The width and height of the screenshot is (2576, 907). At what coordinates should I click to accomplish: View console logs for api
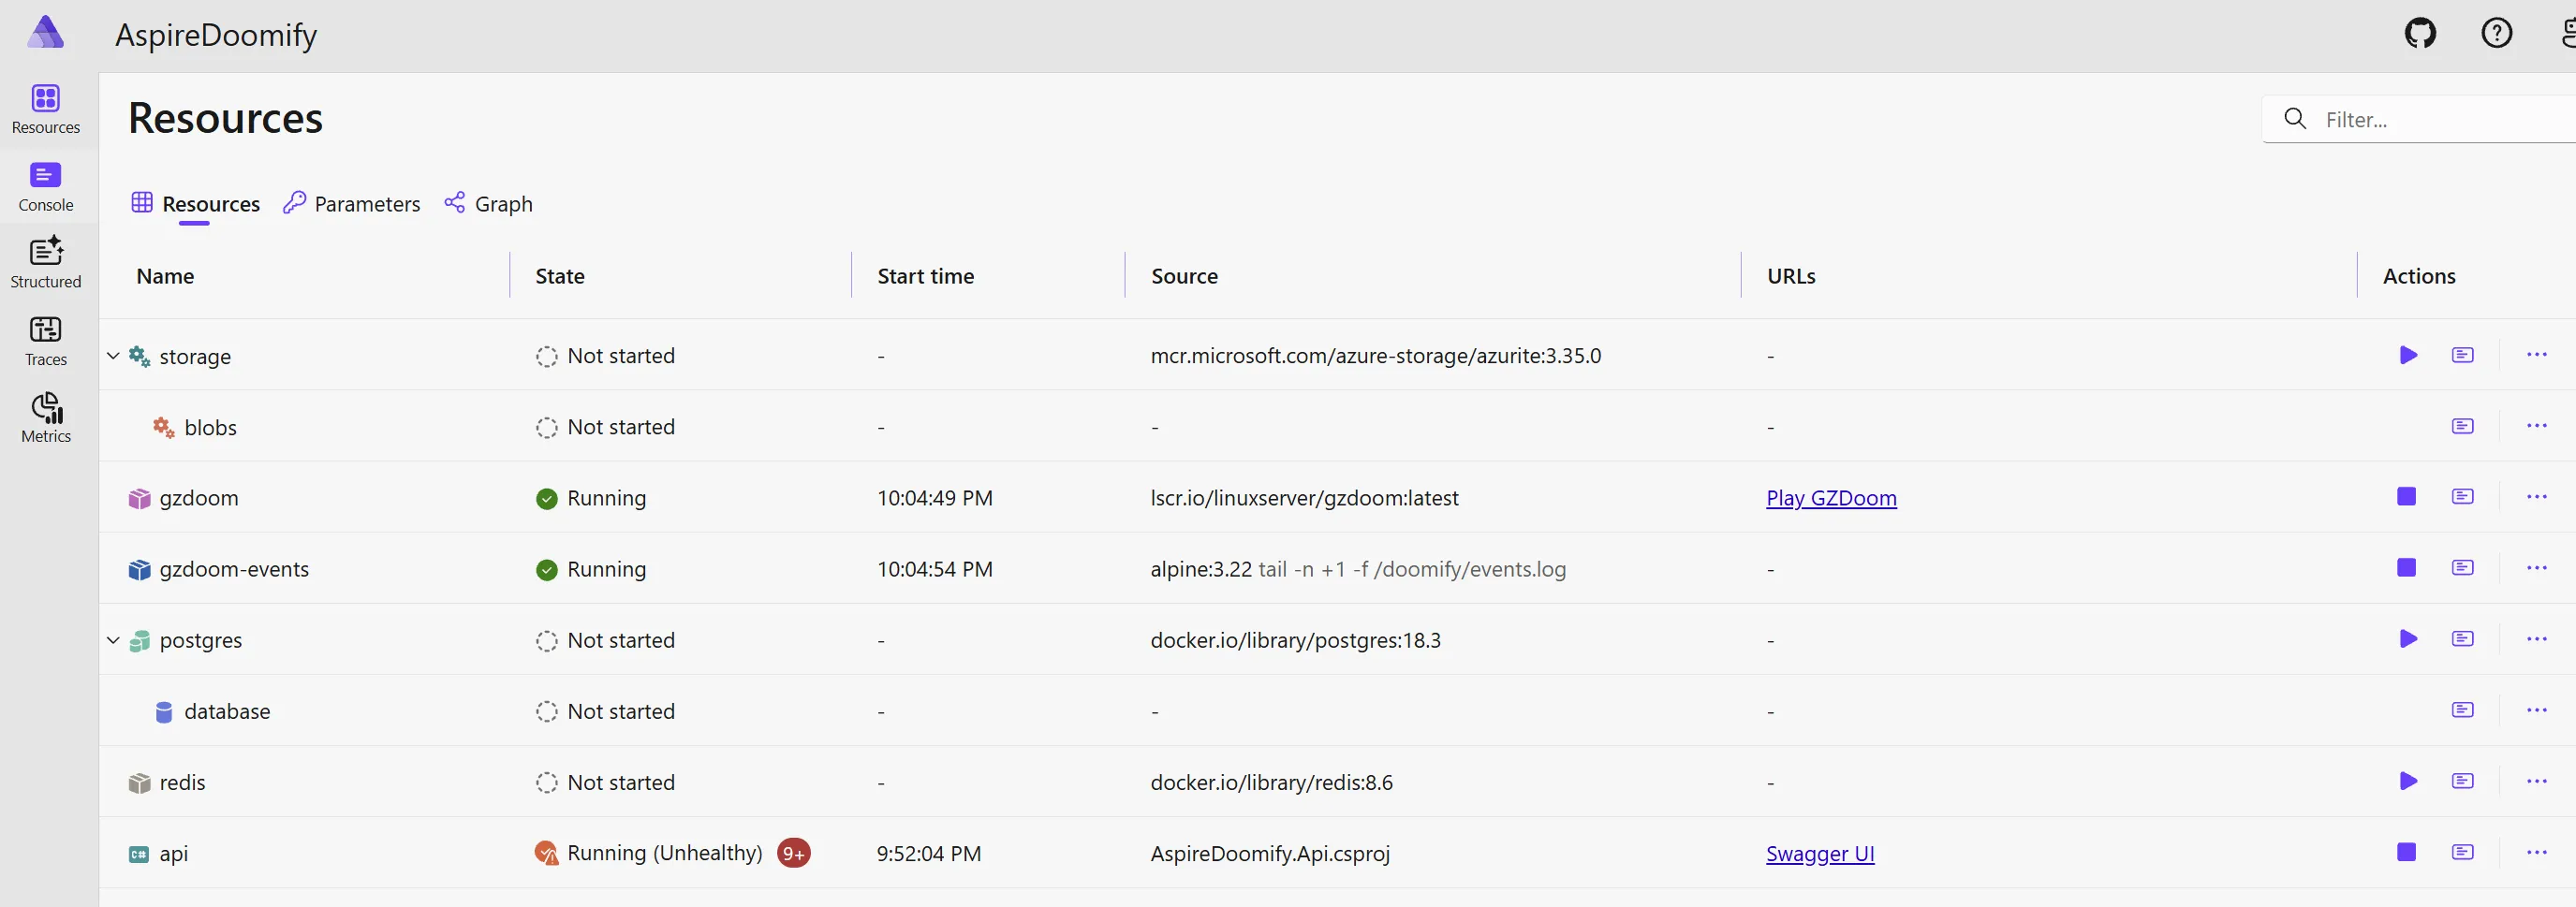coord(2463,852)
